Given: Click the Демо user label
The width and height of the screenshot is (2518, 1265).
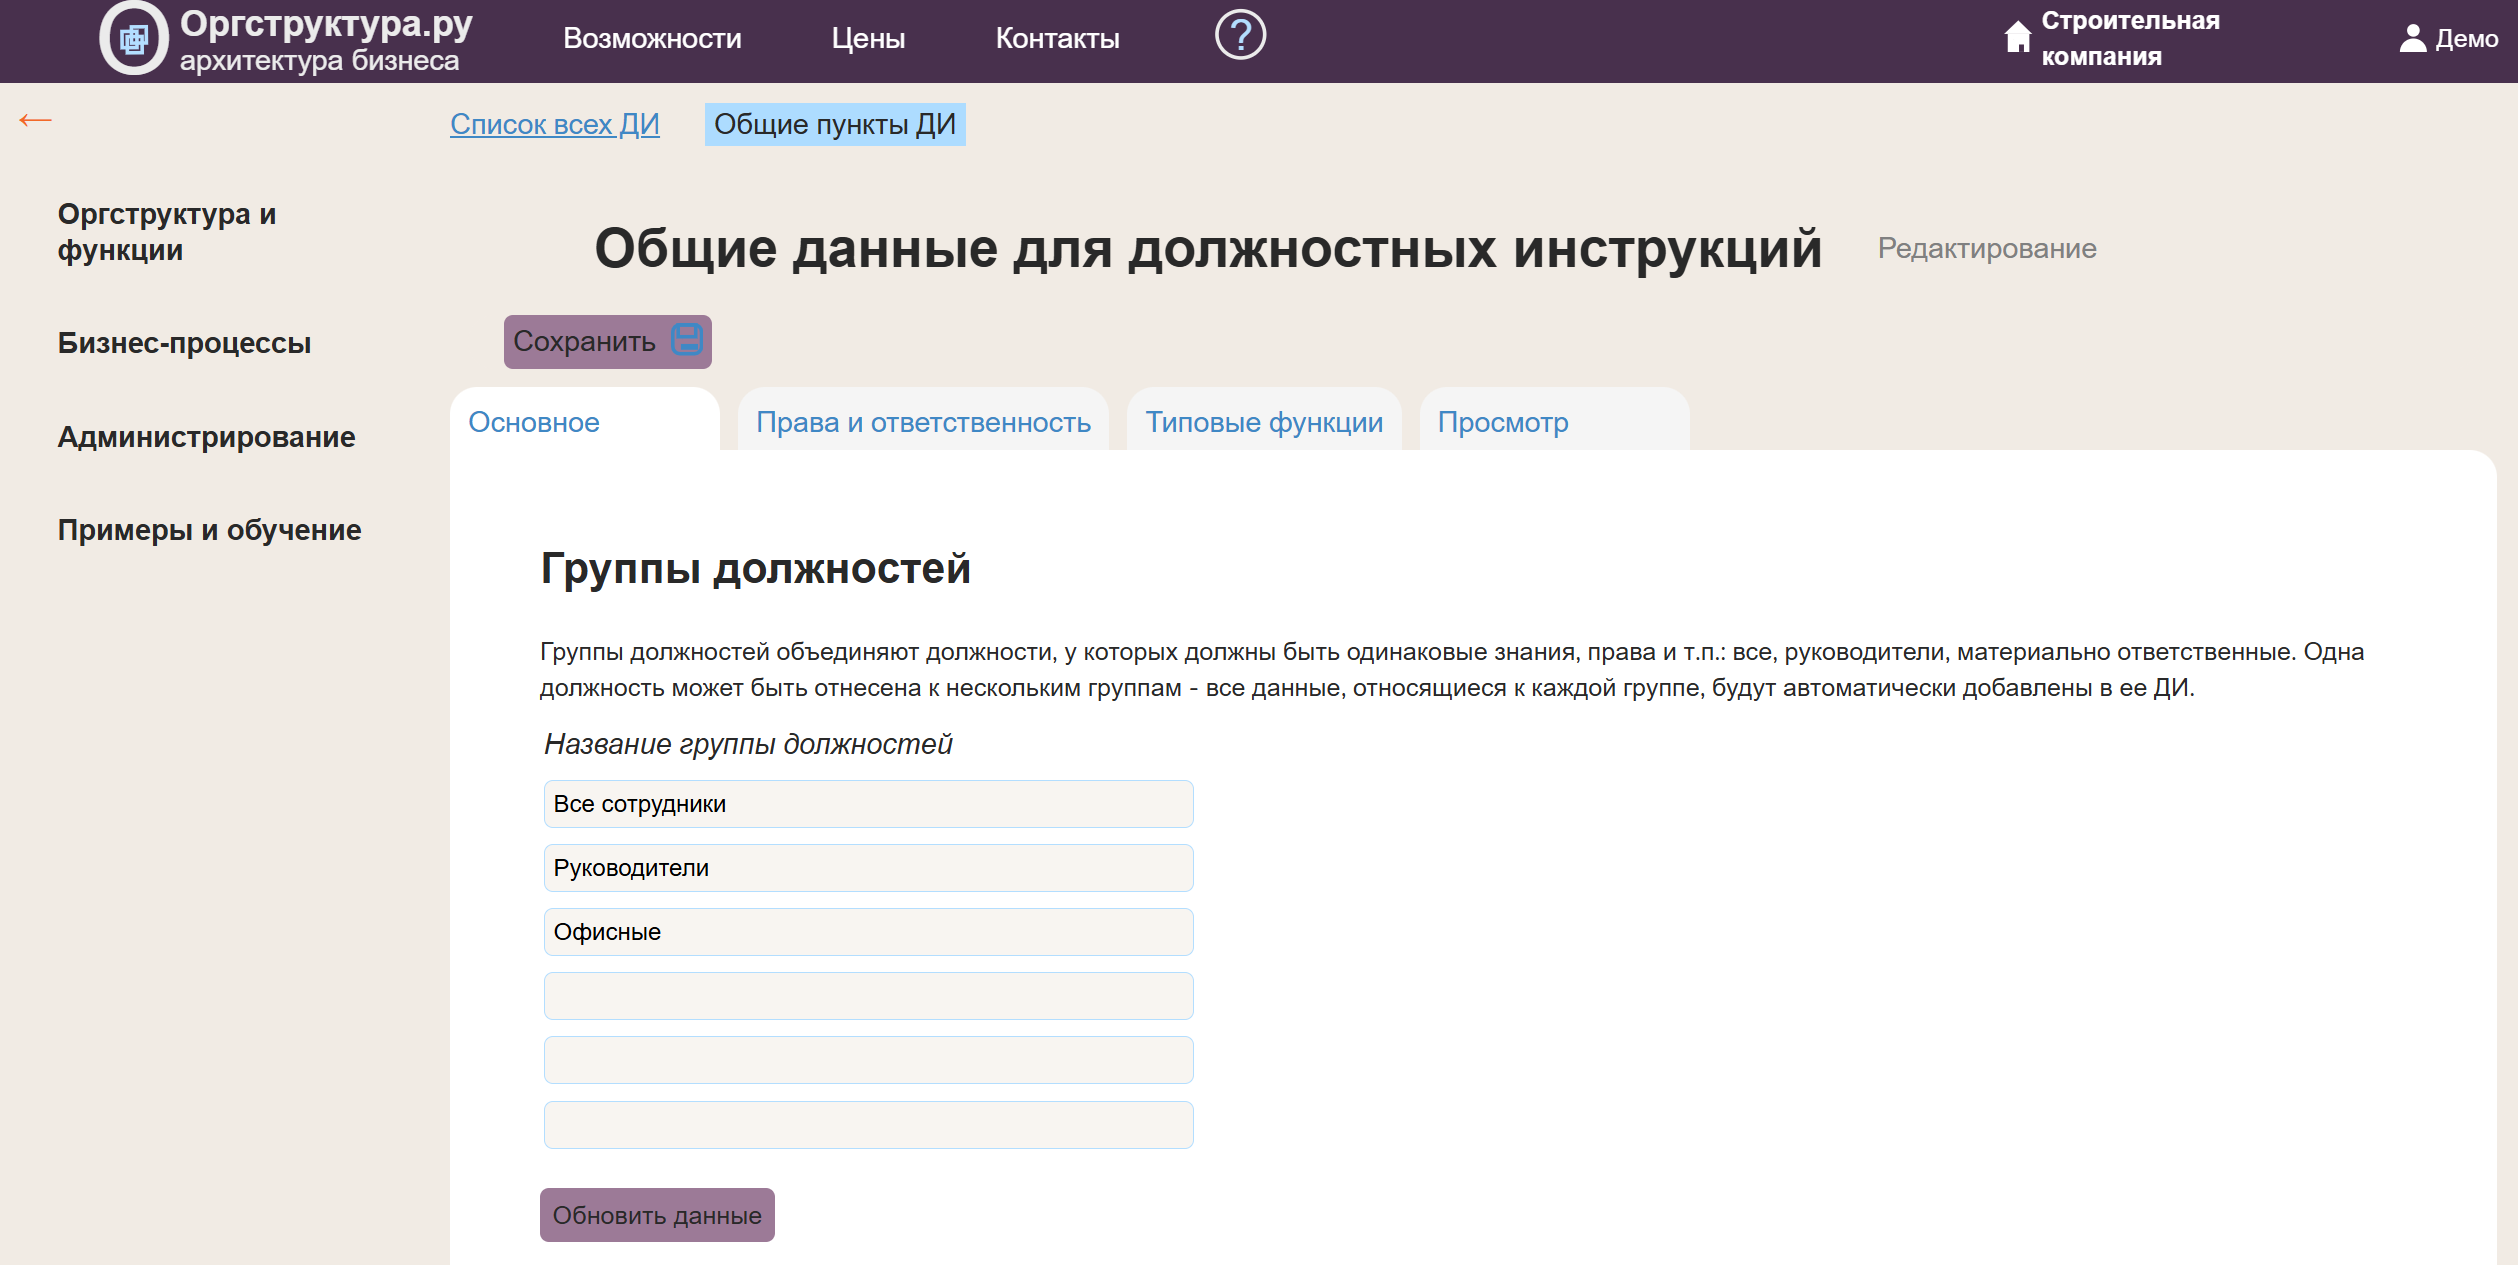Looking at the screenshot, I should [2467, 38].
